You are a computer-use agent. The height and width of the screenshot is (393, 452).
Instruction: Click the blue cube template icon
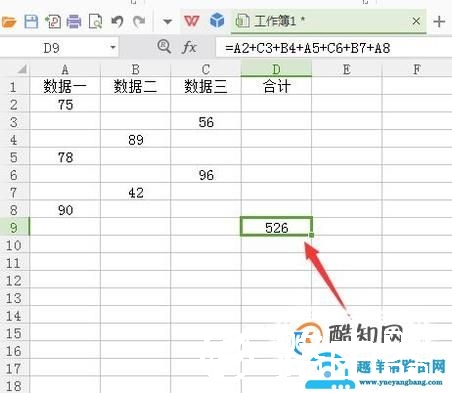click(x=217, y=21)
